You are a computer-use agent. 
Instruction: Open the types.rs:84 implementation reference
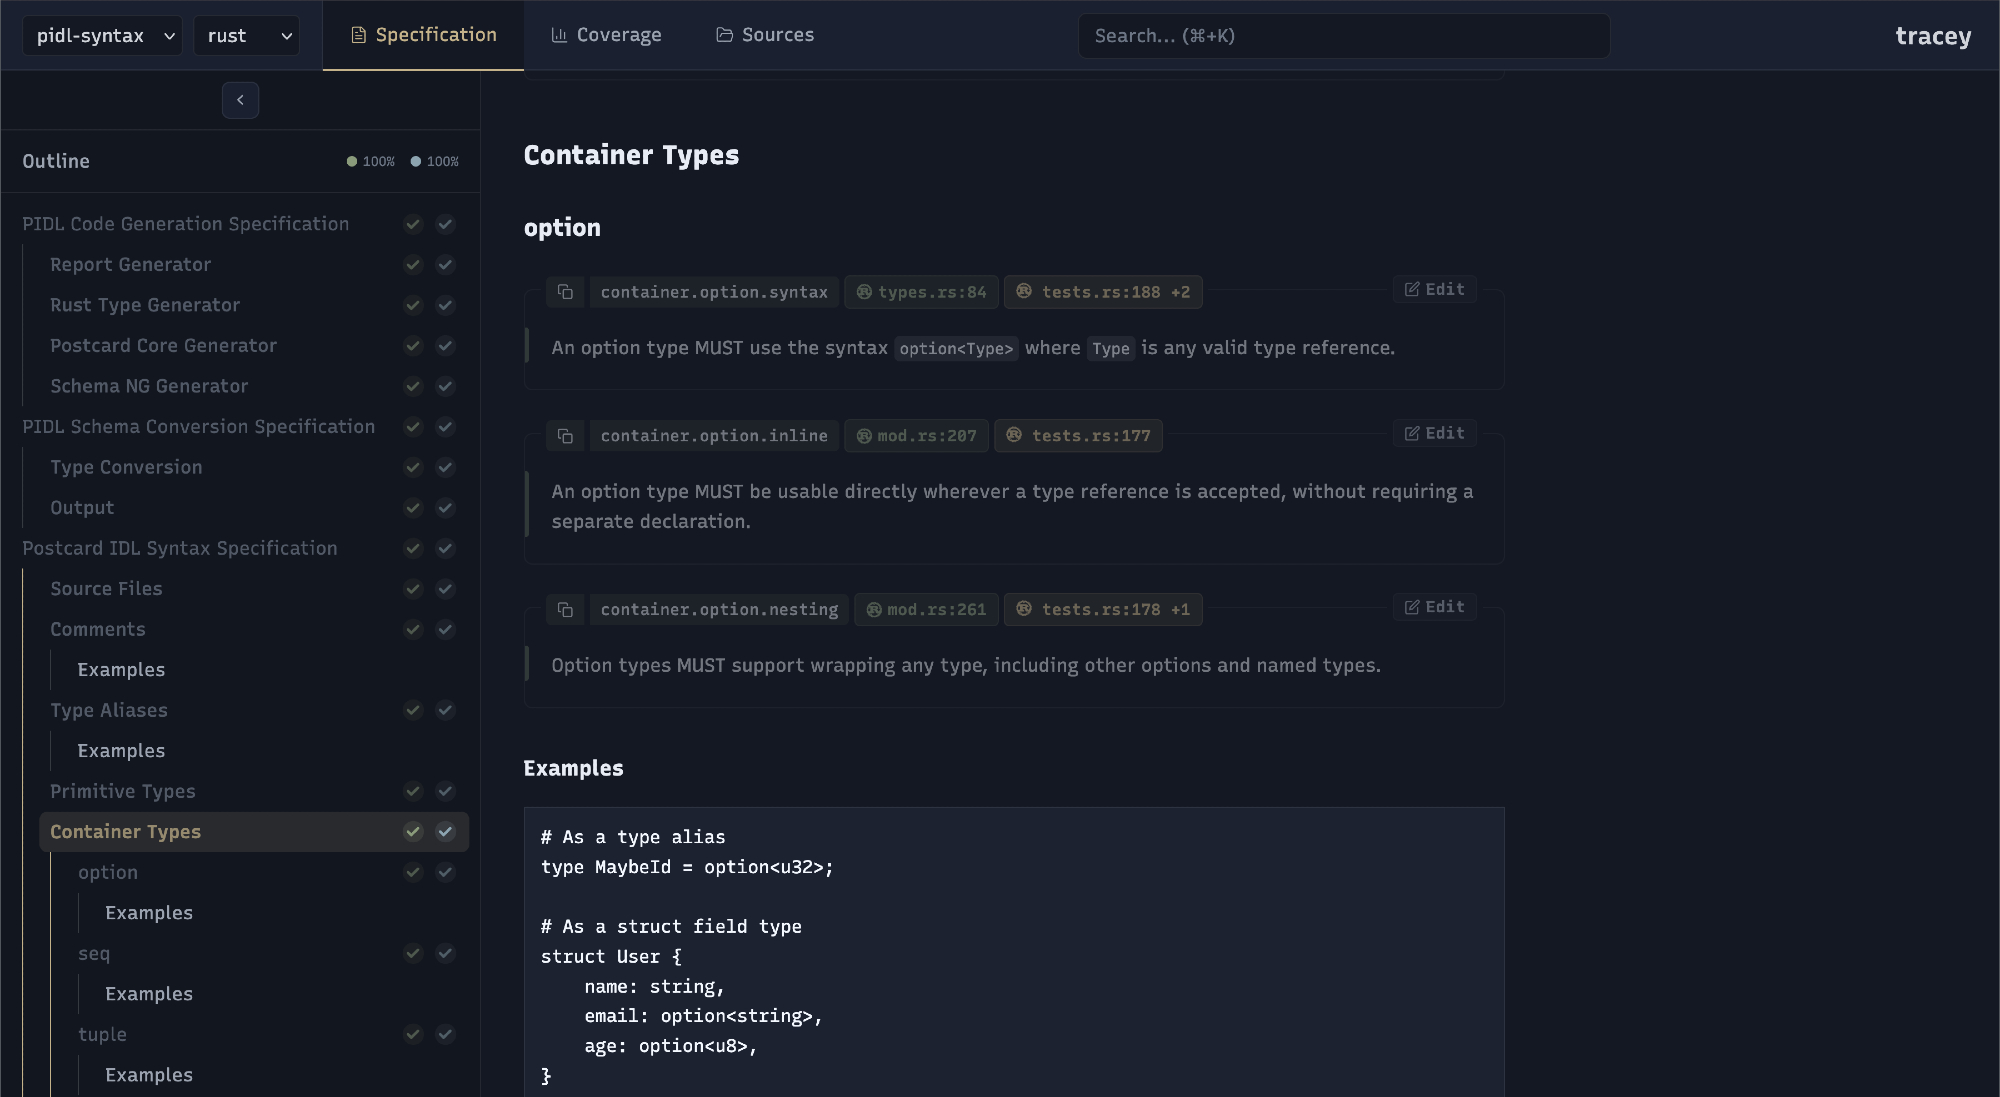921,292
